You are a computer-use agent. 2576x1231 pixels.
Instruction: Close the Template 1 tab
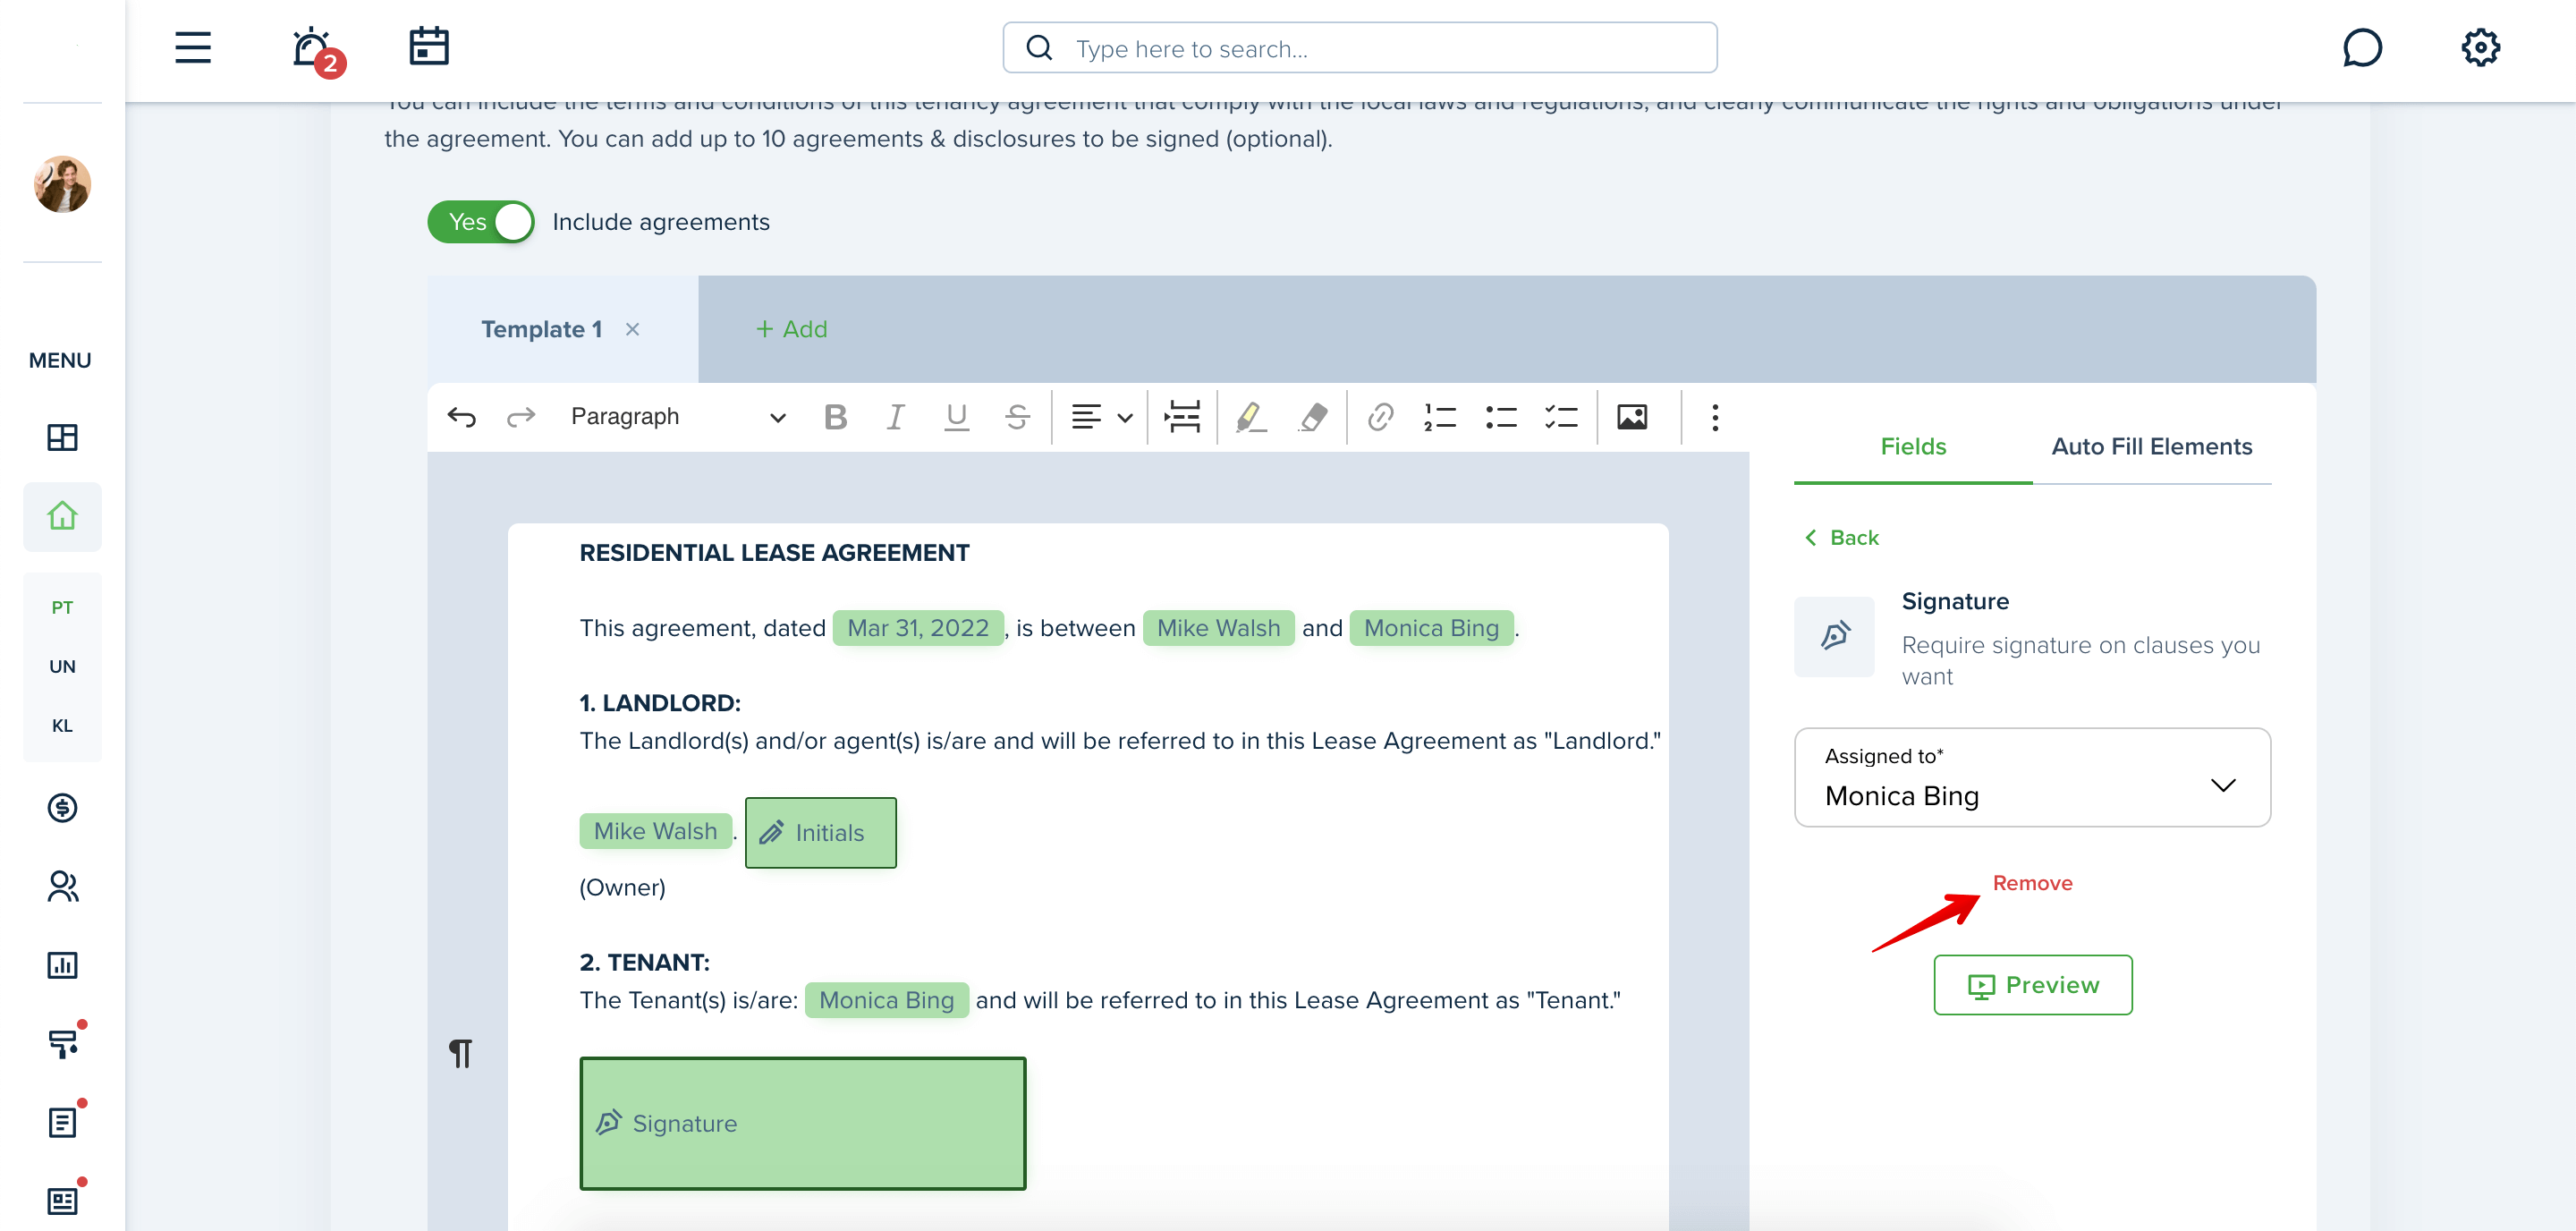coord(632,329)
